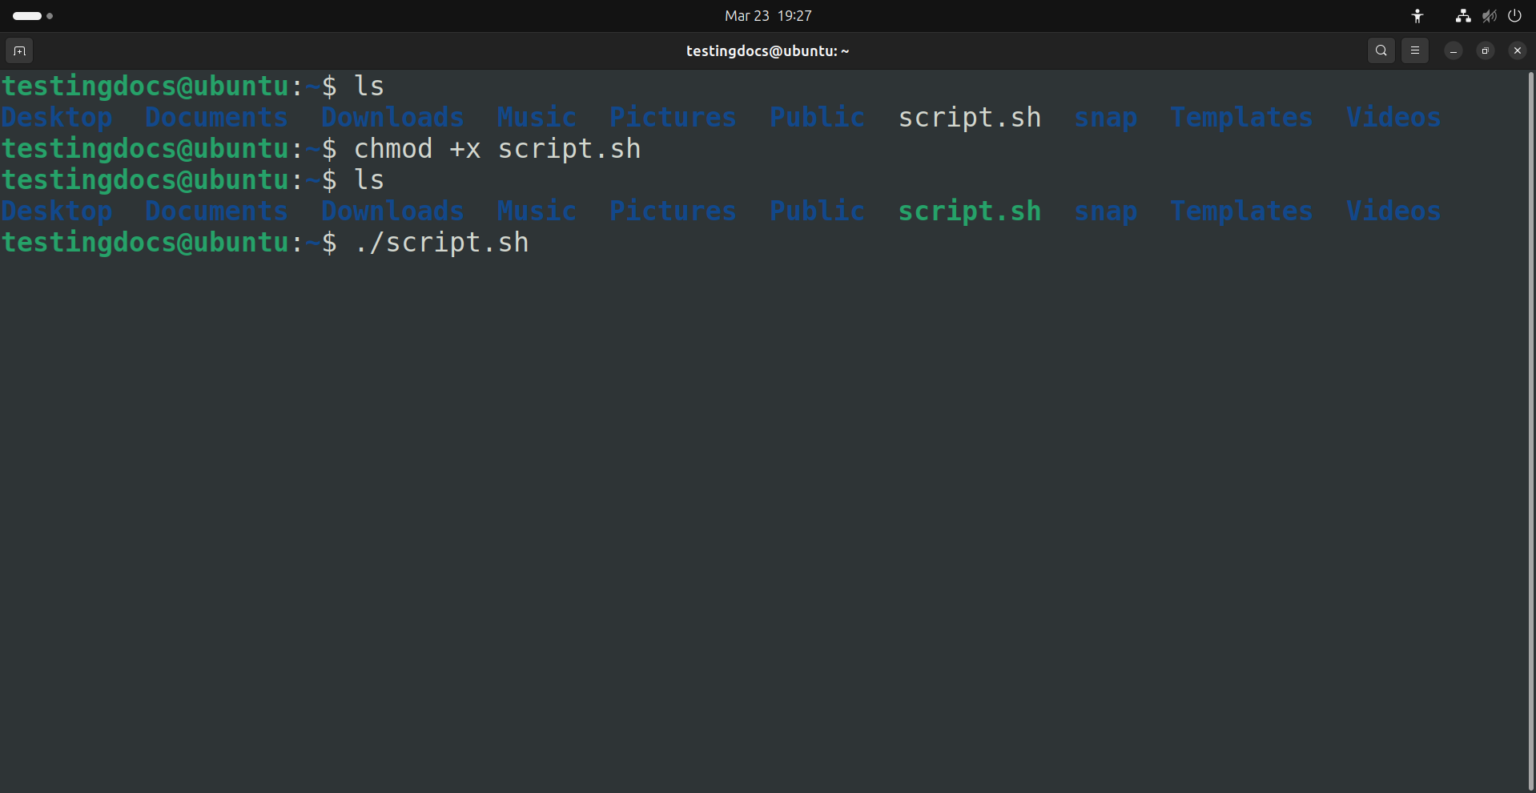Click the muted volume icon

[x=1489, y=16]
